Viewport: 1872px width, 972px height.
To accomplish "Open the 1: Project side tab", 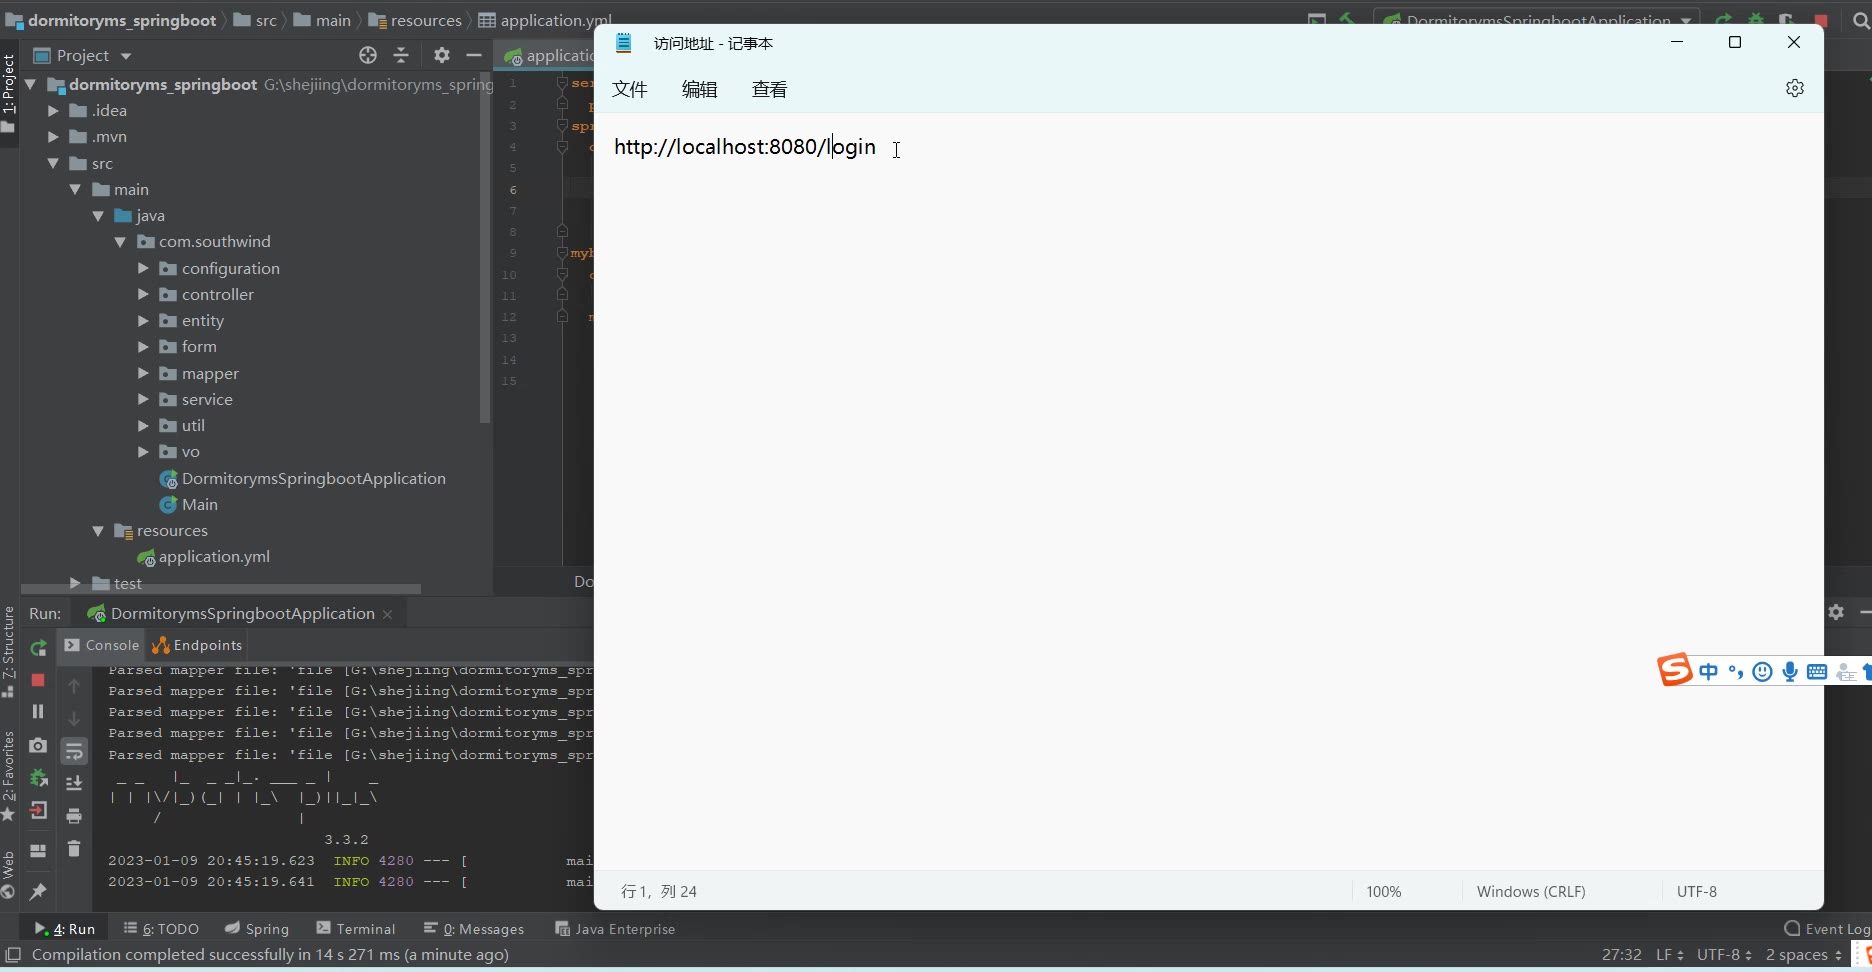I will pos(9,93).
